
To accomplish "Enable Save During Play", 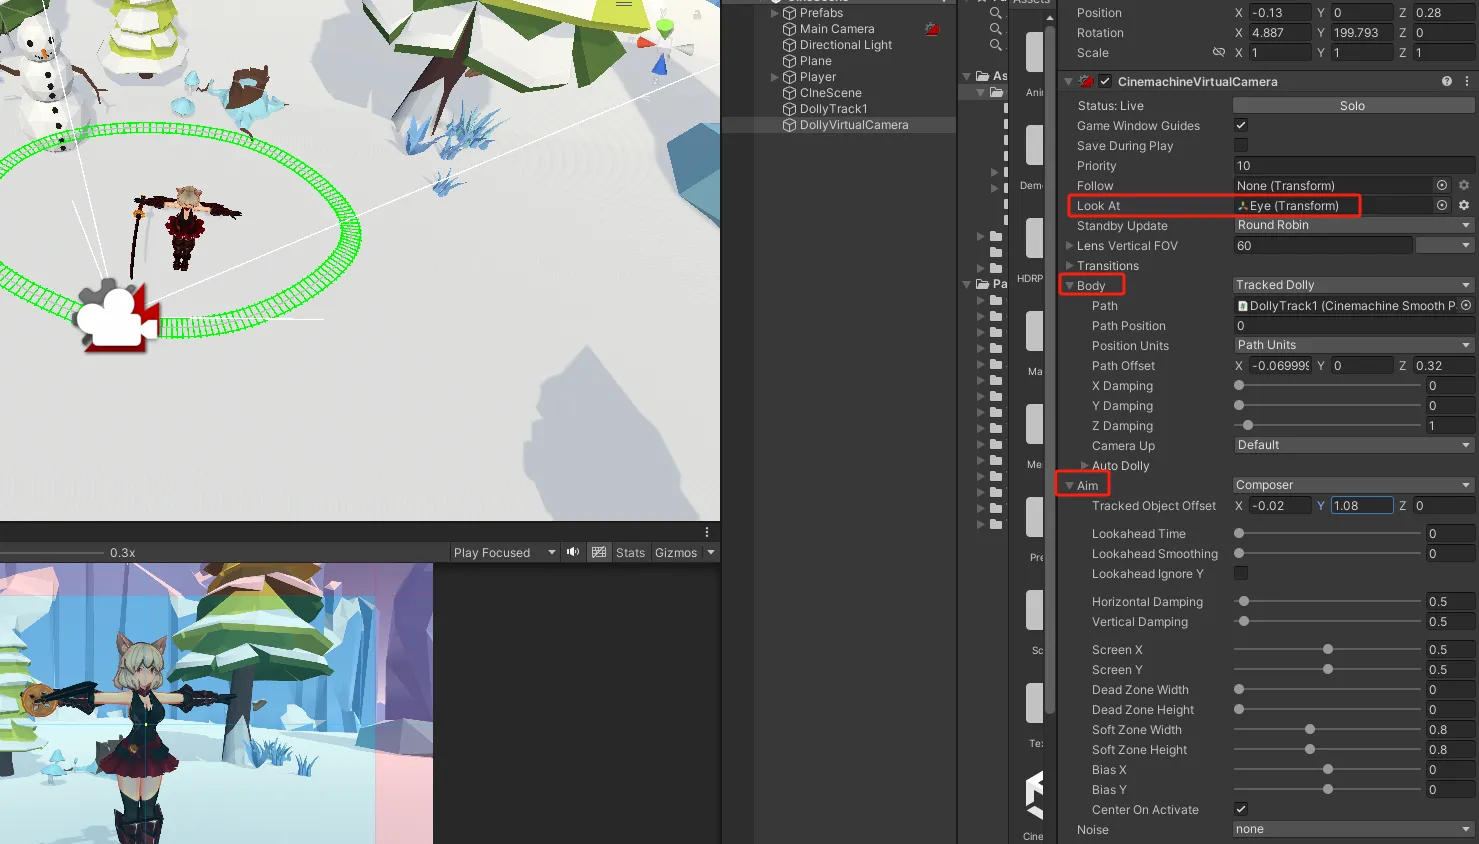I will (x=1241, y=145).
